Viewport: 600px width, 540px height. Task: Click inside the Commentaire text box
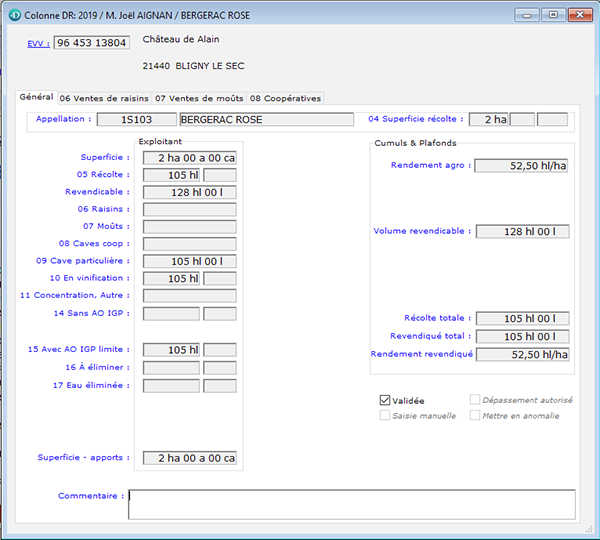coord(352,504)
